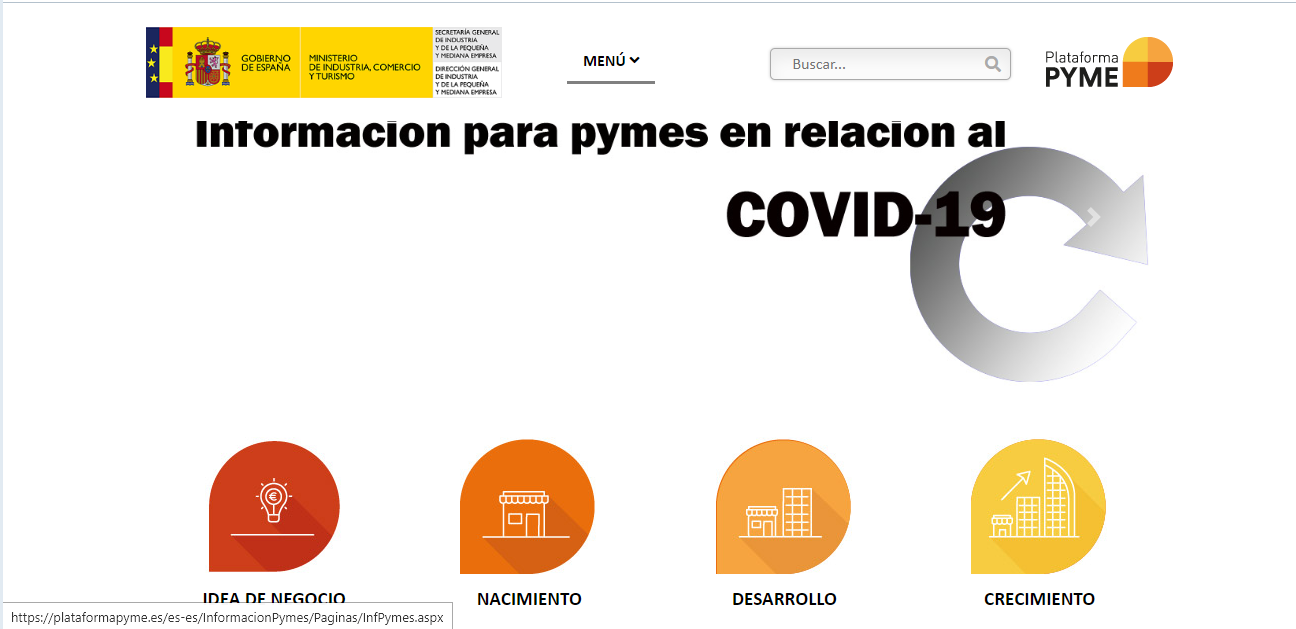This screenshot has height=629, width=1296.
Task: Follow the Crecimiento link
Action: (1038, 599)
